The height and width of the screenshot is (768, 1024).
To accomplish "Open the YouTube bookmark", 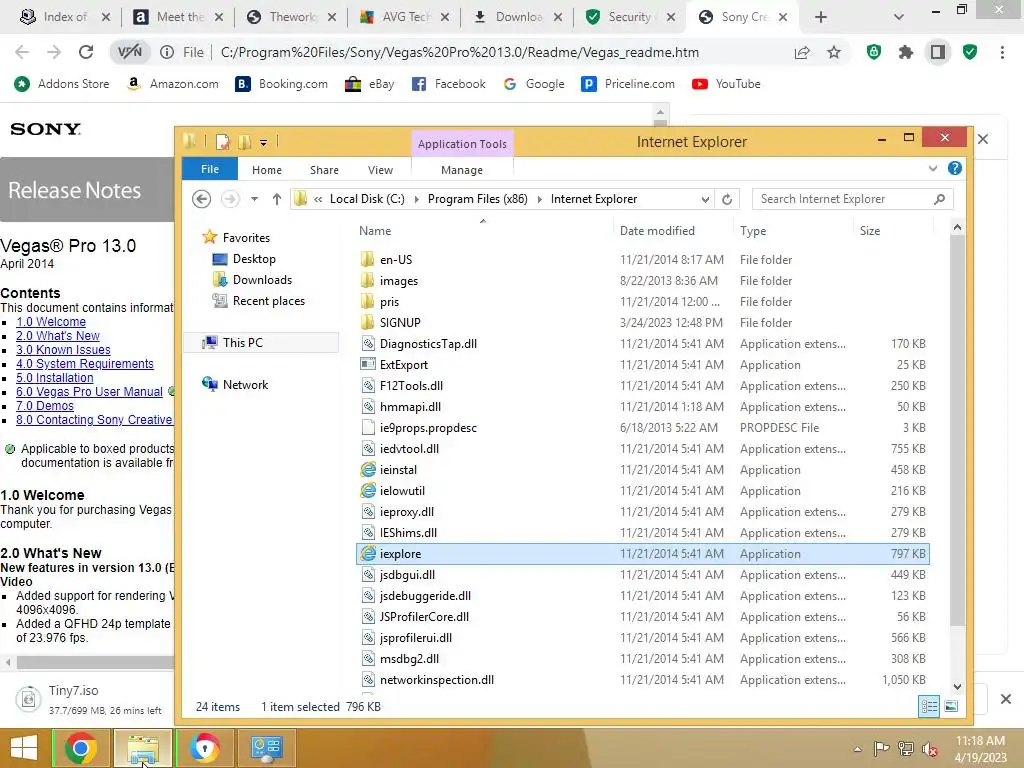I will pyautogui.click(x=726, y=84).
